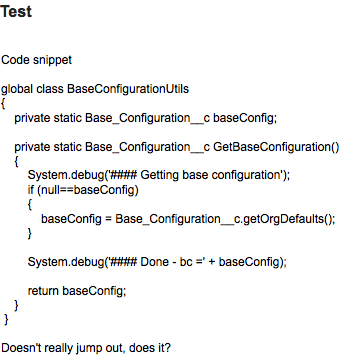
Task: Click getOrgDefaults() in the assignment line
Action: [x=289, y=219]
